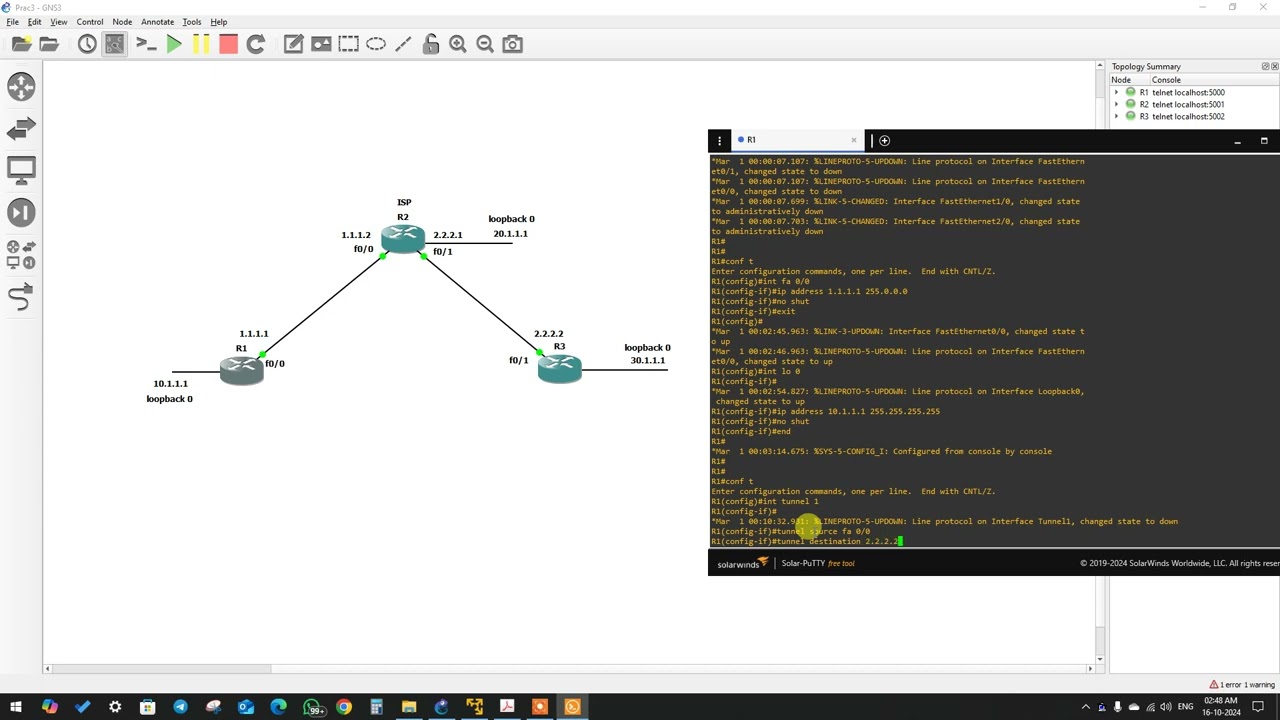Draw a rectangle tool

point(348,44)
